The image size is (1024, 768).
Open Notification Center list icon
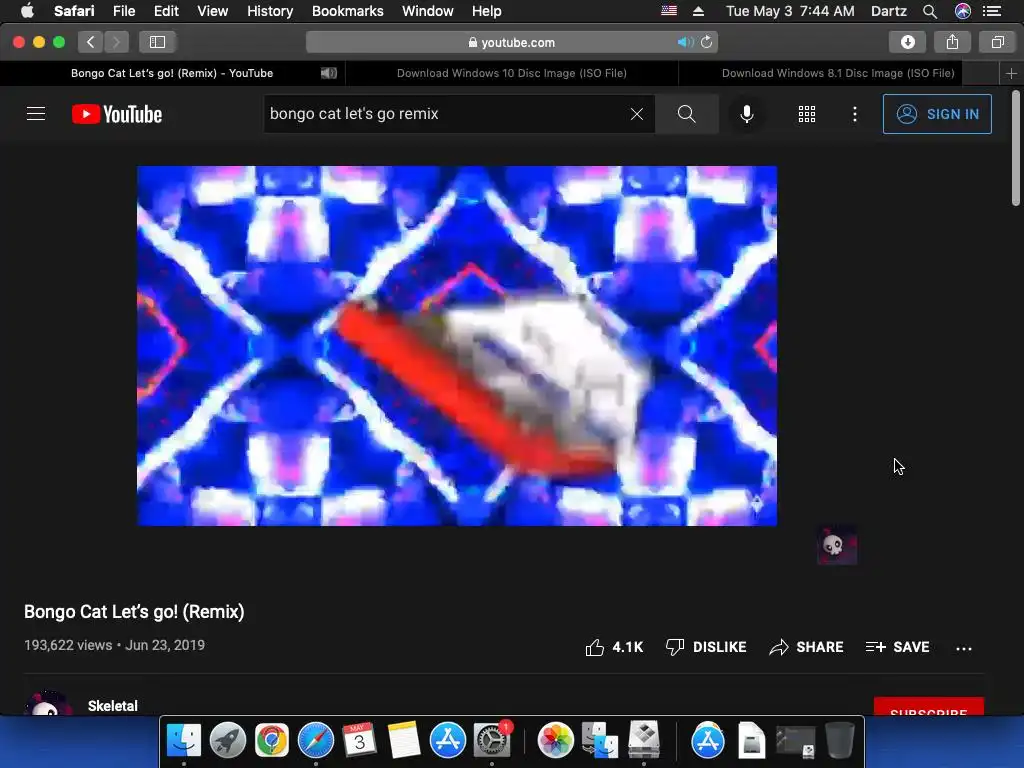pos(992,11)
